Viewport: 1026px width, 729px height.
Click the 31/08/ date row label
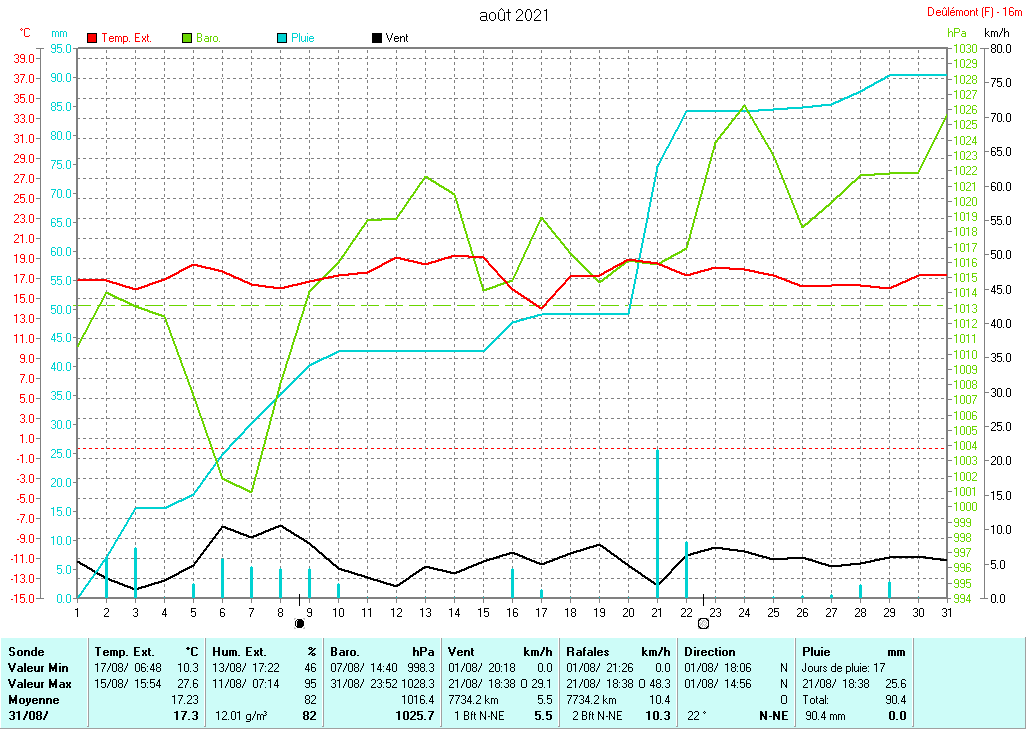tap(26, 715)
